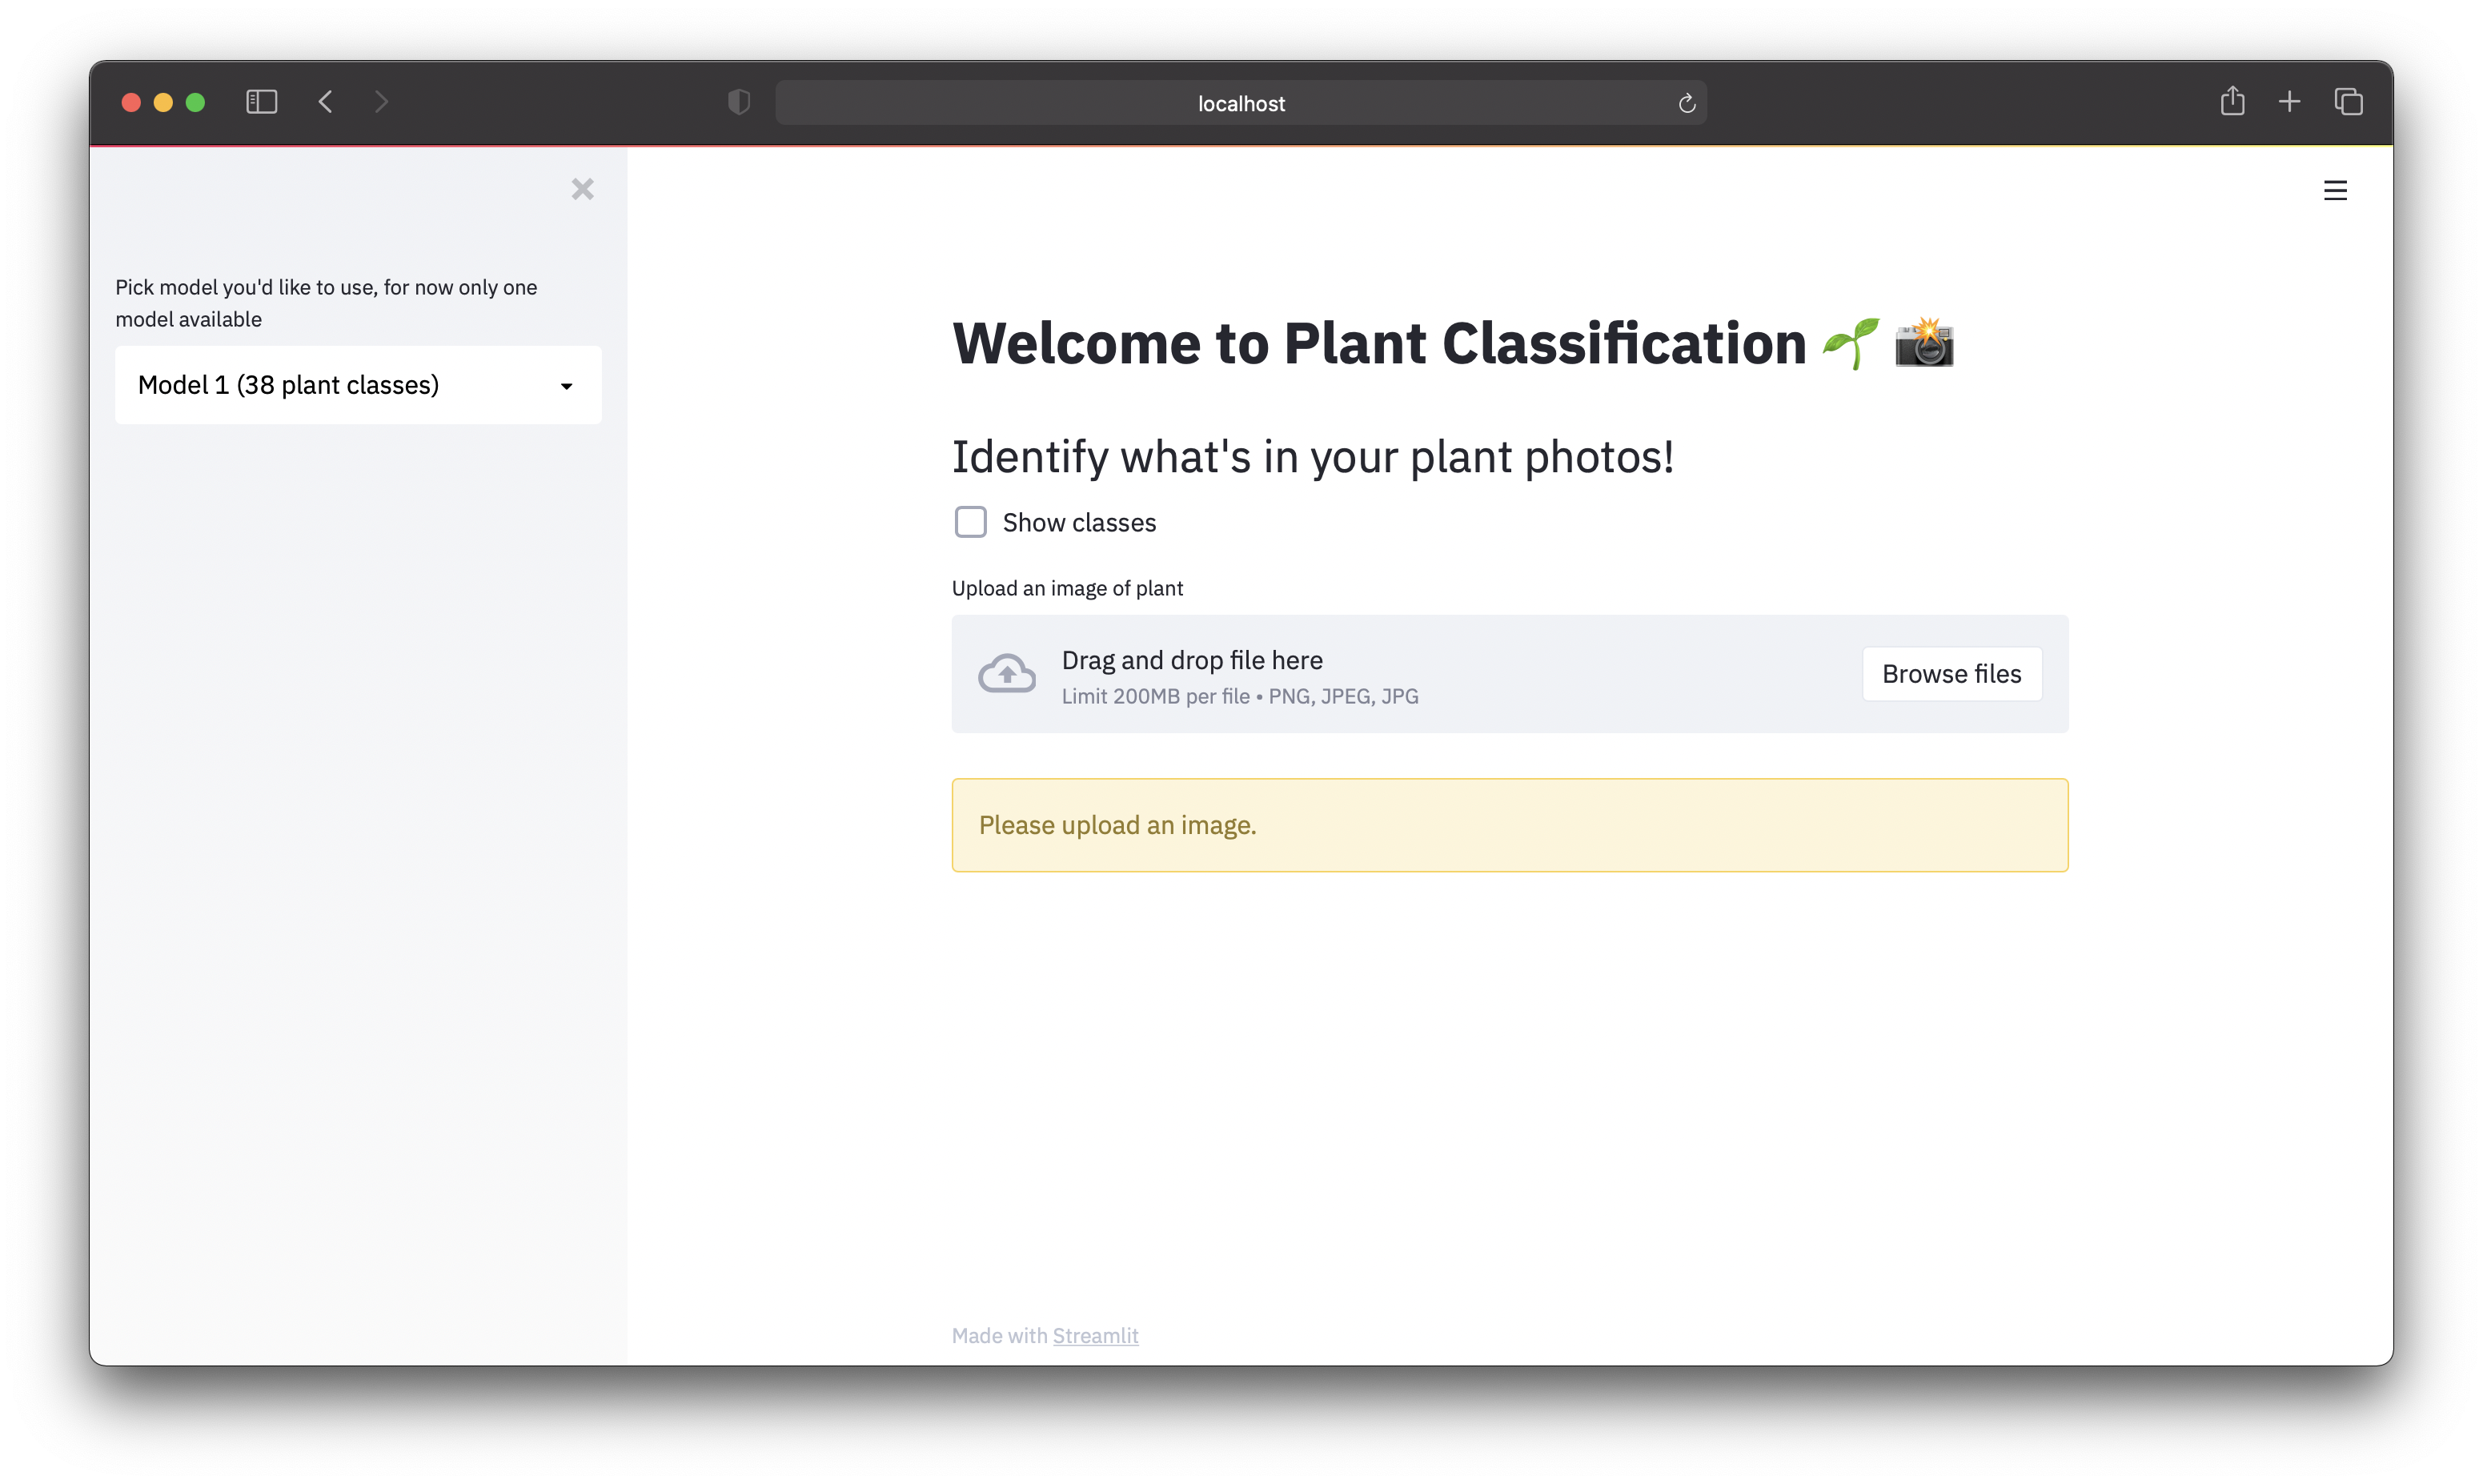Toggle the Safari sidebar panel icon
This screenshot has width=2483, height=1484.
(x=261, y=102)
